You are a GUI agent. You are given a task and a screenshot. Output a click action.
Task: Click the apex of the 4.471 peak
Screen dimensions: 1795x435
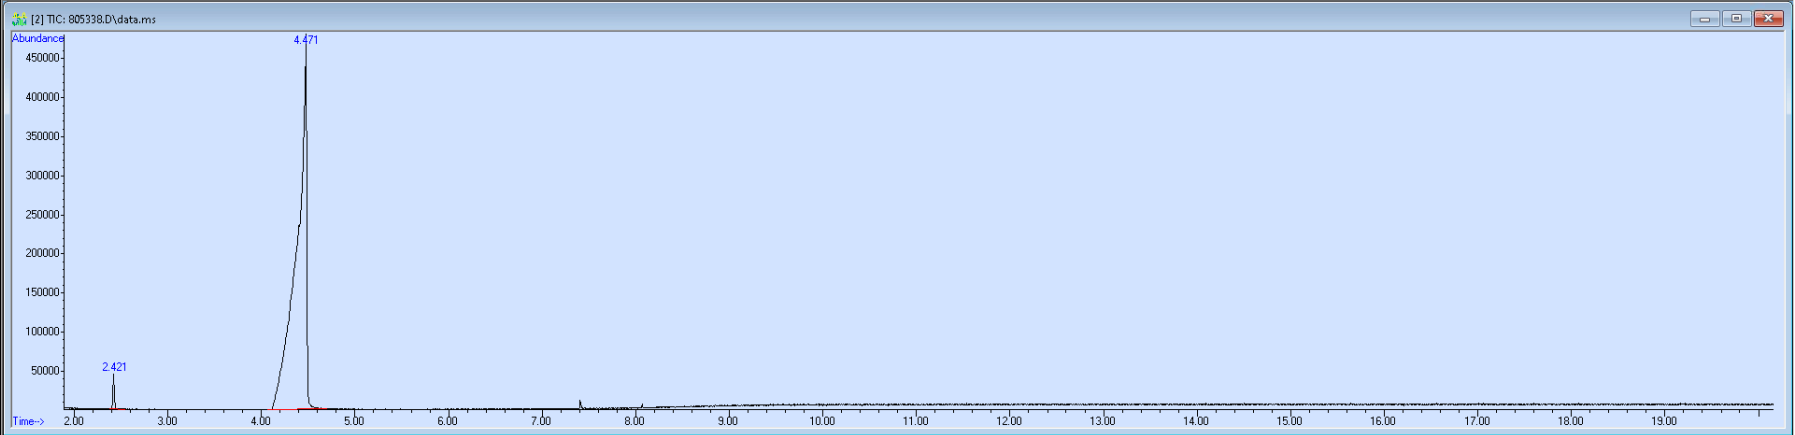point(306,50)
